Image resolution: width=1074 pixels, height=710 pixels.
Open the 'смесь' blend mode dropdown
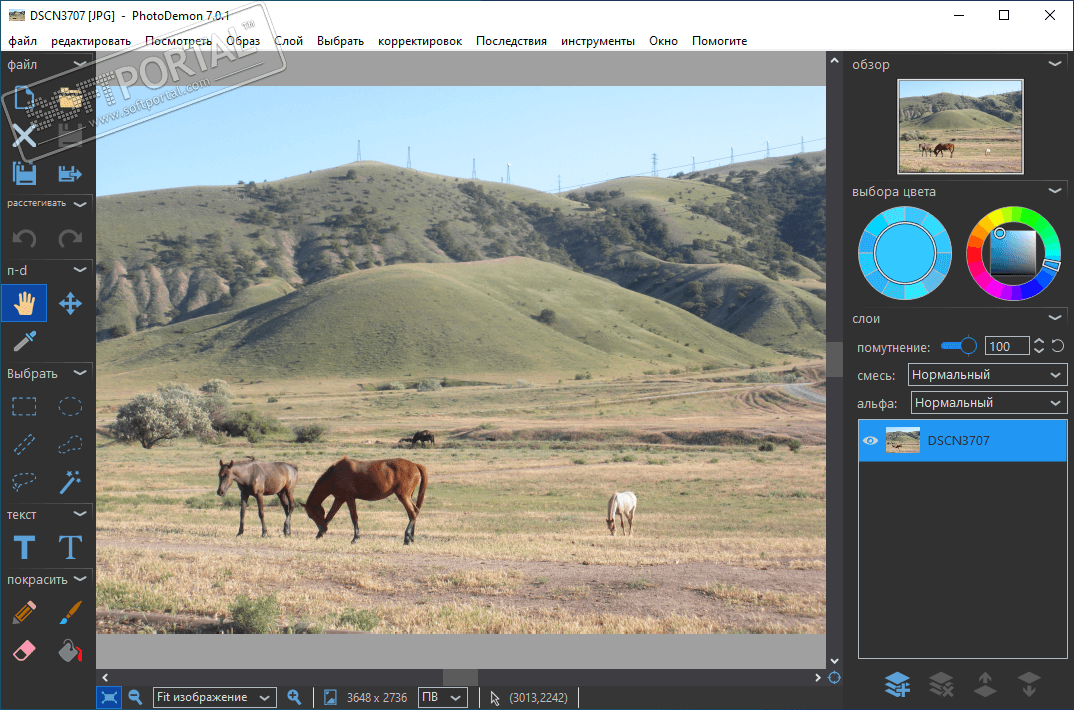click(x=987, y=375)
